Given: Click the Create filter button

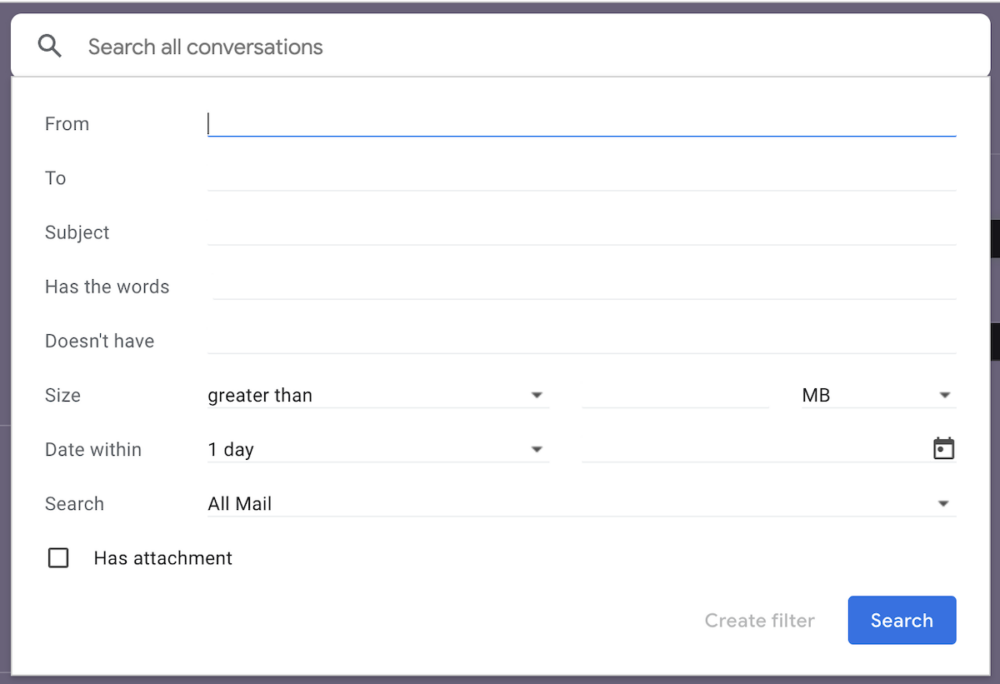Looking at the screenshot, I should coord(759,620).
